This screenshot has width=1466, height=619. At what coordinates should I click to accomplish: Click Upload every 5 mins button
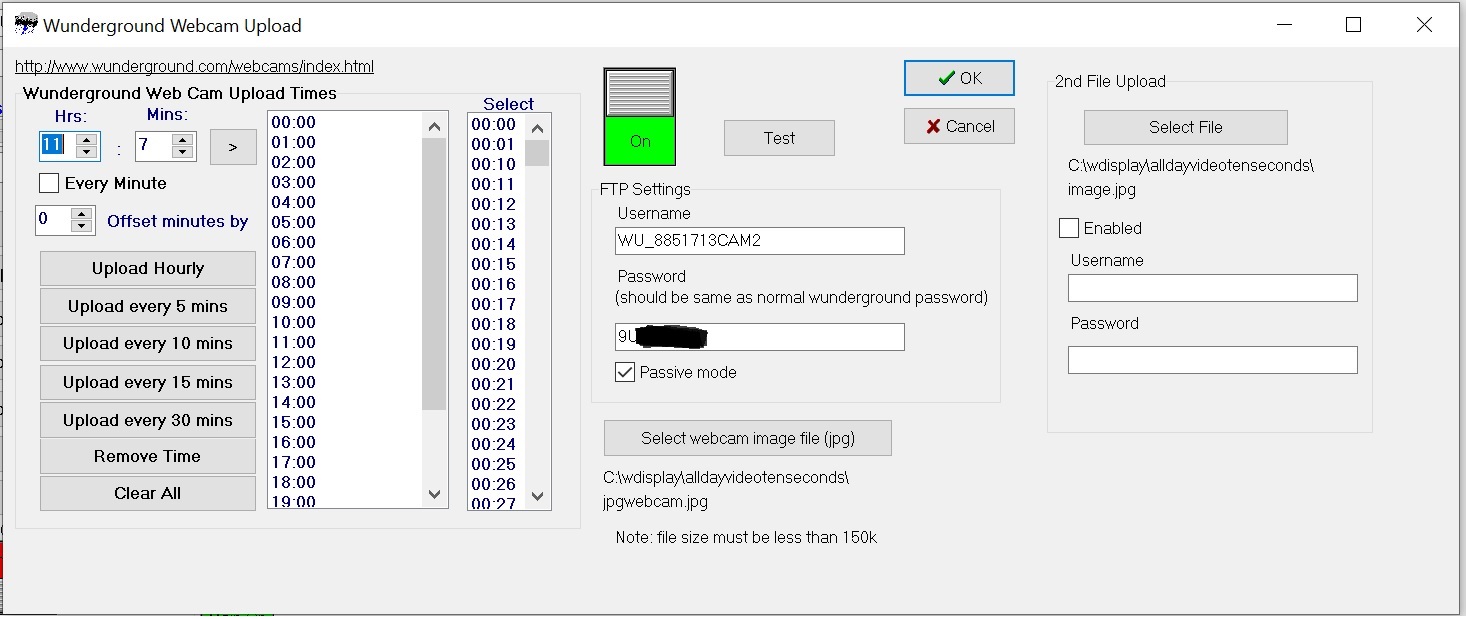point(148,306)
